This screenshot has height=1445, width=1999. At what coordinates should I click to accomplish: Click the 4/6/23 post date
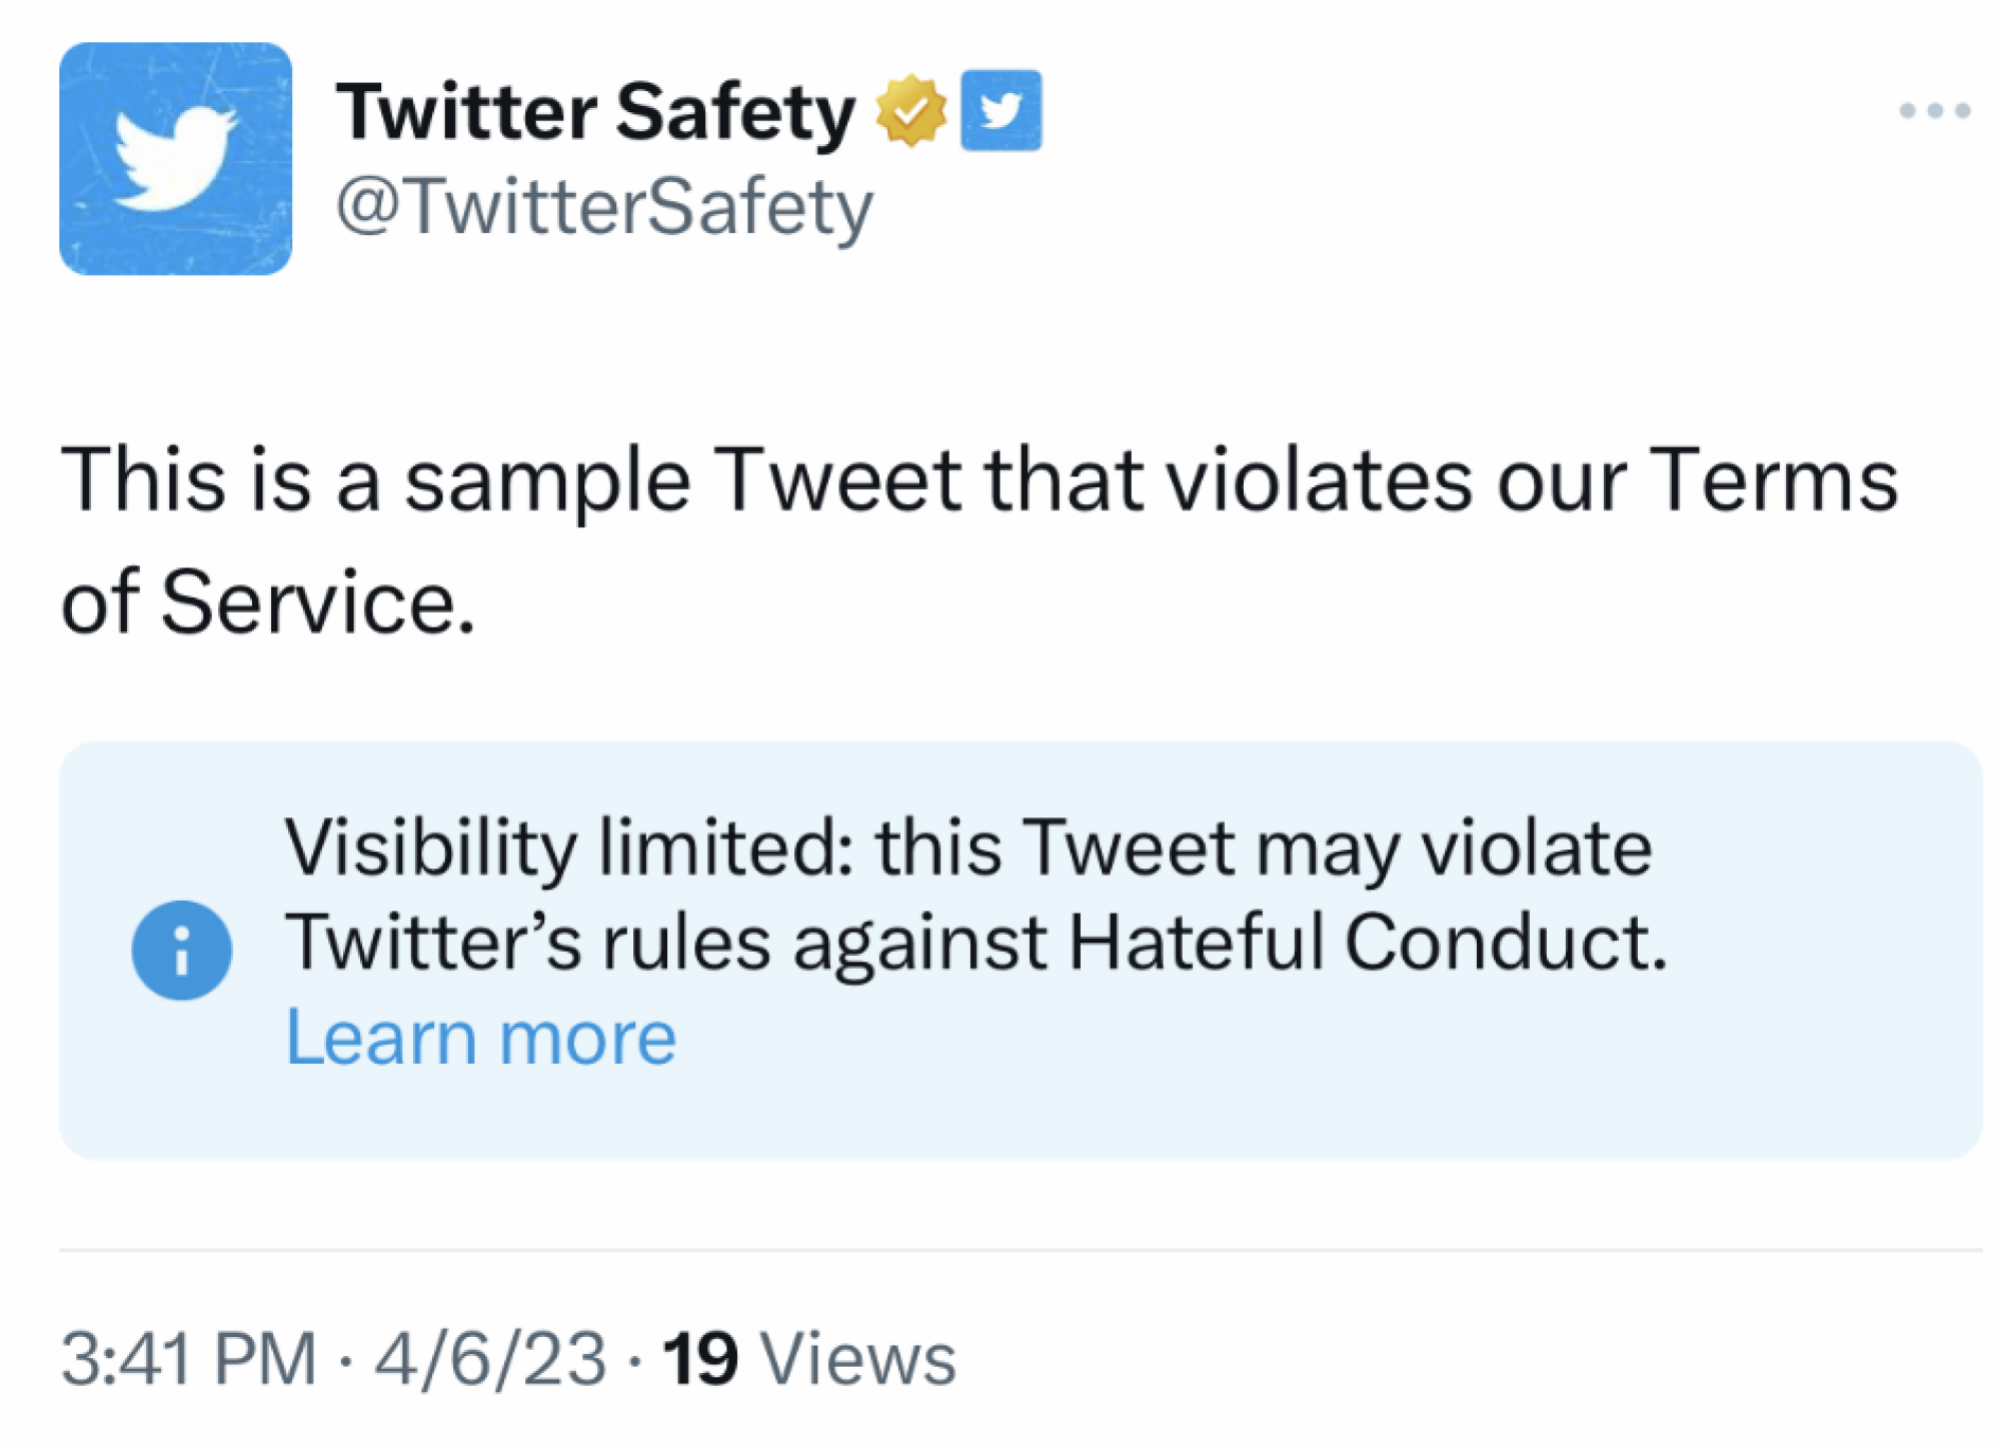click(x=490, y=1359)
